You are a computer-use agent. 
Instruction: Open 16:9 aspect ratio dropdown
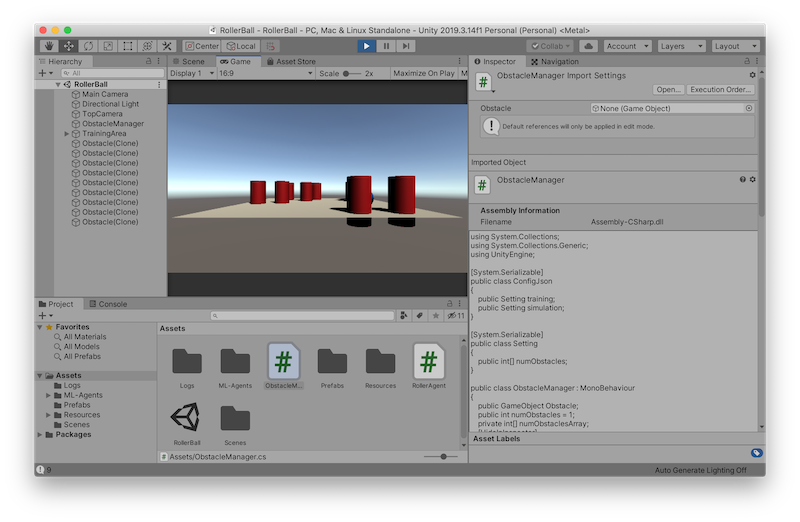point(265,73)
